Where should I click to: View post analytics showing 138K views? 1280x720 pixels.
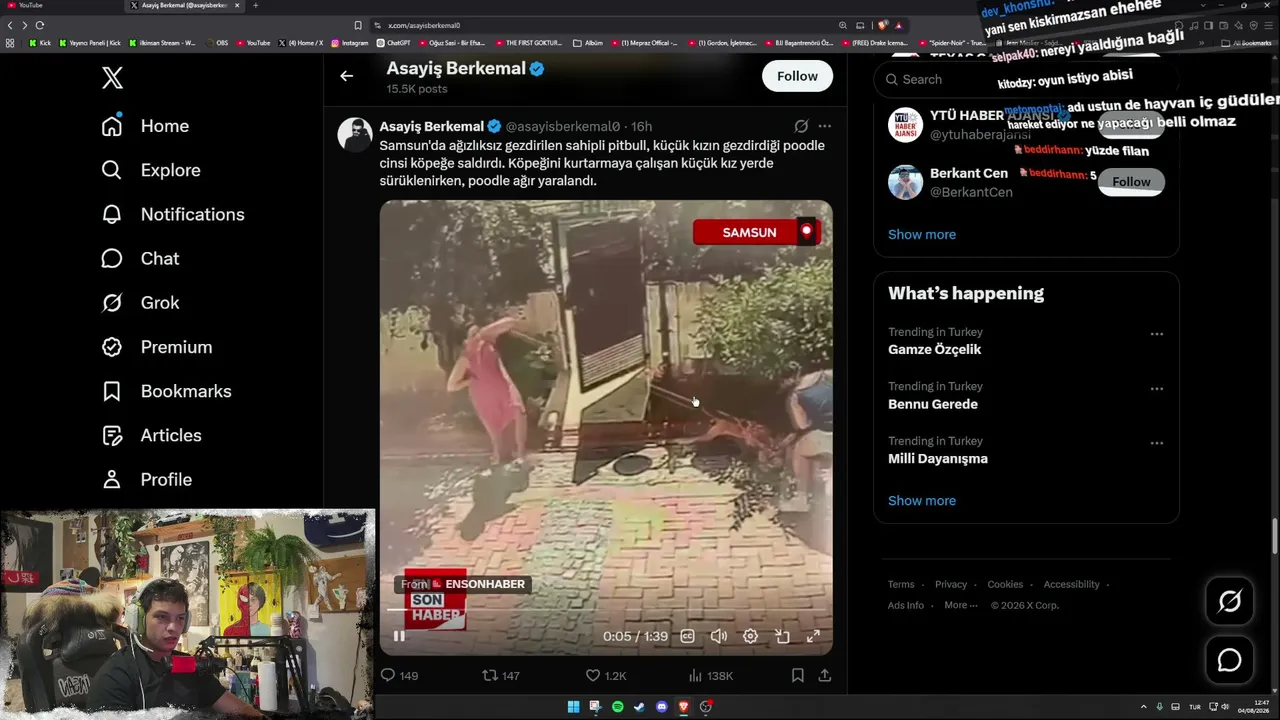point(710,676)
